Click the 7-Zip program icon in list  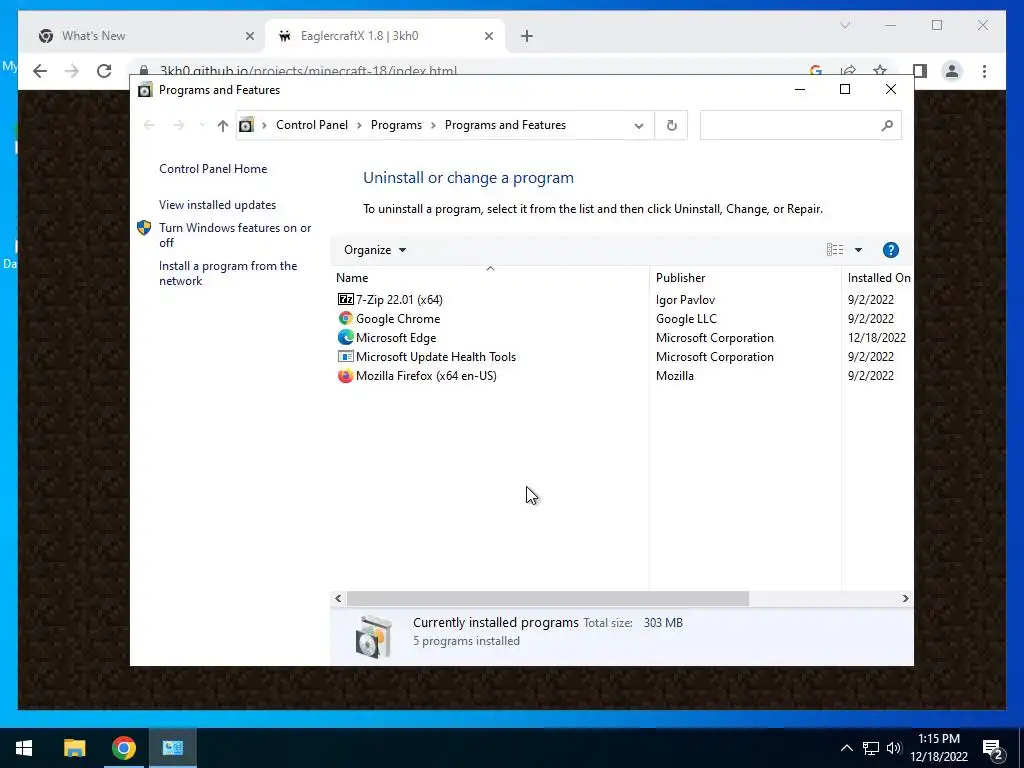pos(345,299)
